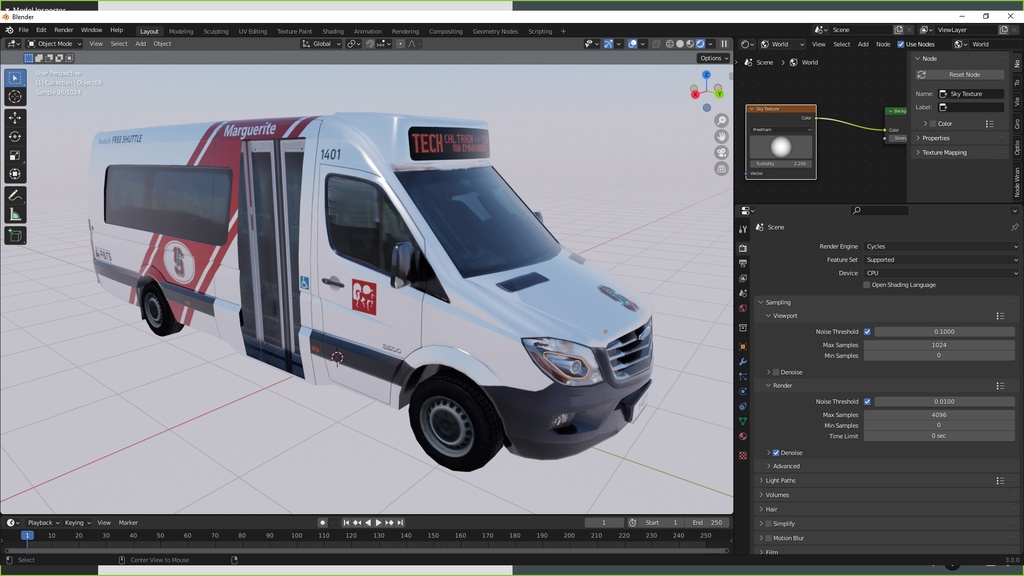1024x576 pixels.
Task: Open the Modifier Properties wrench tab
Action: click(x=743, y=360)
